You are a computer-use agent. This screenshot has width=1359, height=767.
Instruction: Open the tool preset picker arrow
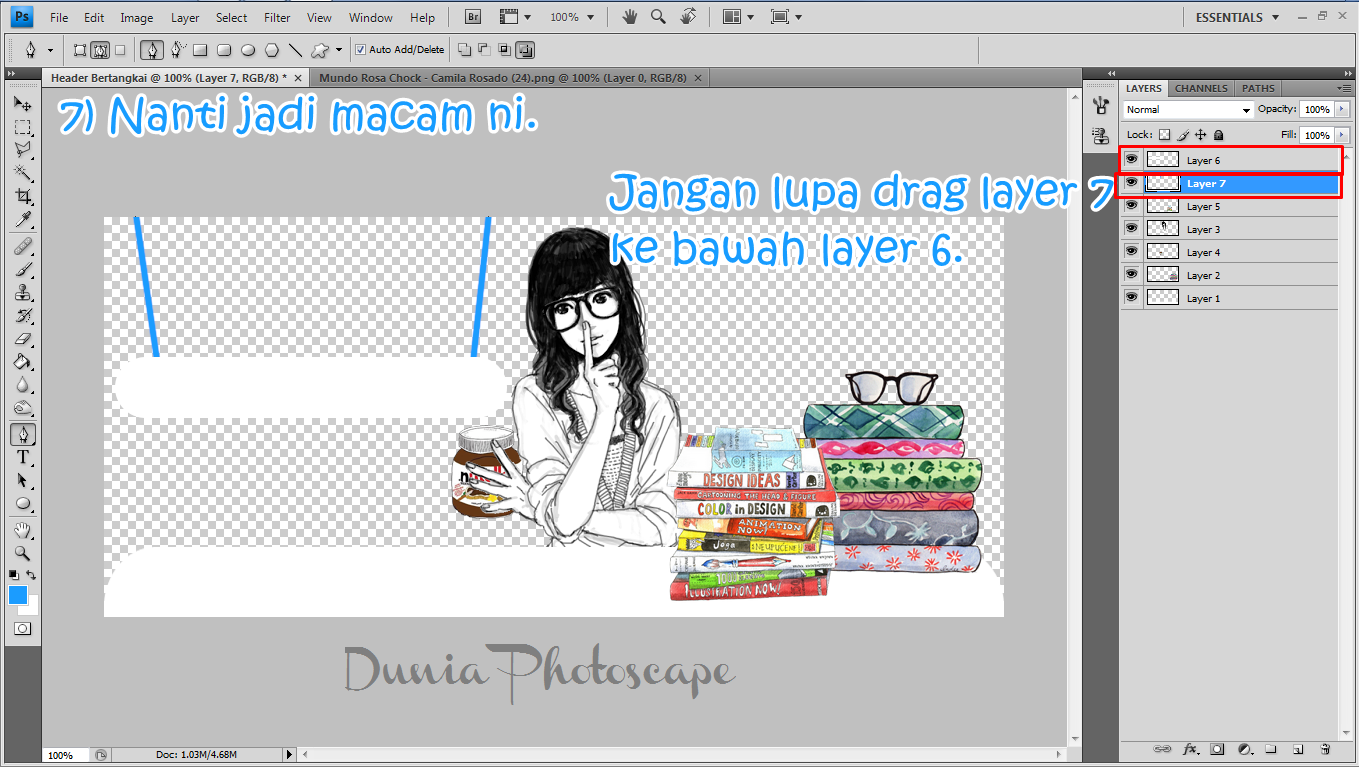pyautogui.click(x=50, y=49)
